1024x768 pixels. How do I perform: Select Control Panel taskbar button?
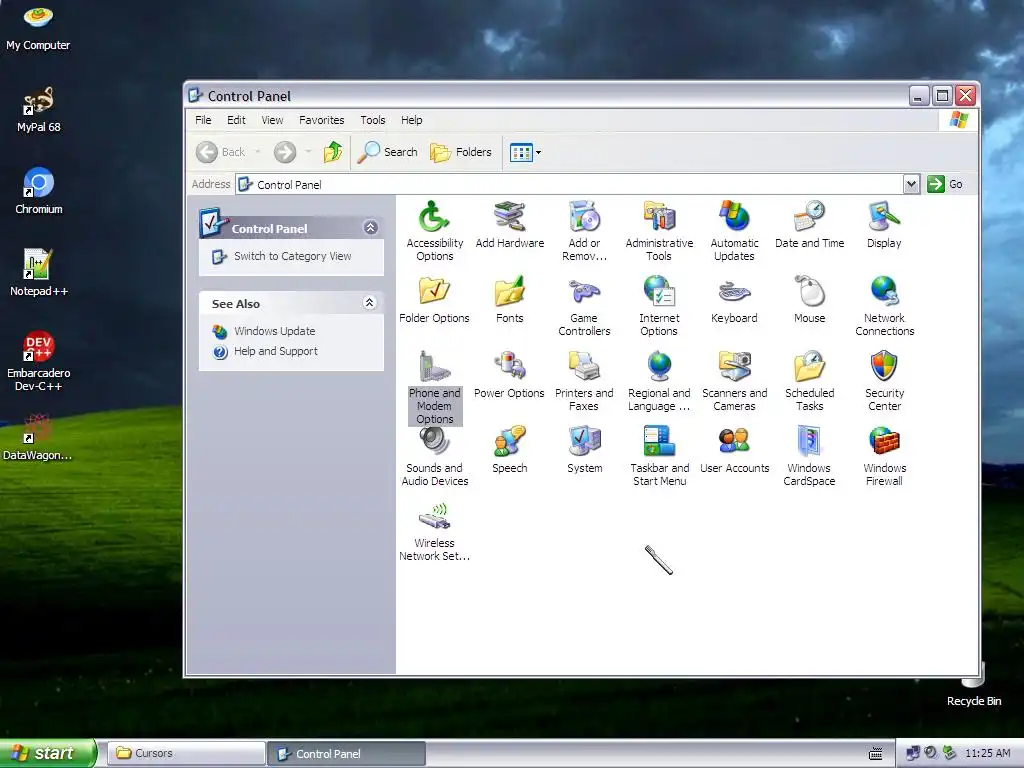347,753
